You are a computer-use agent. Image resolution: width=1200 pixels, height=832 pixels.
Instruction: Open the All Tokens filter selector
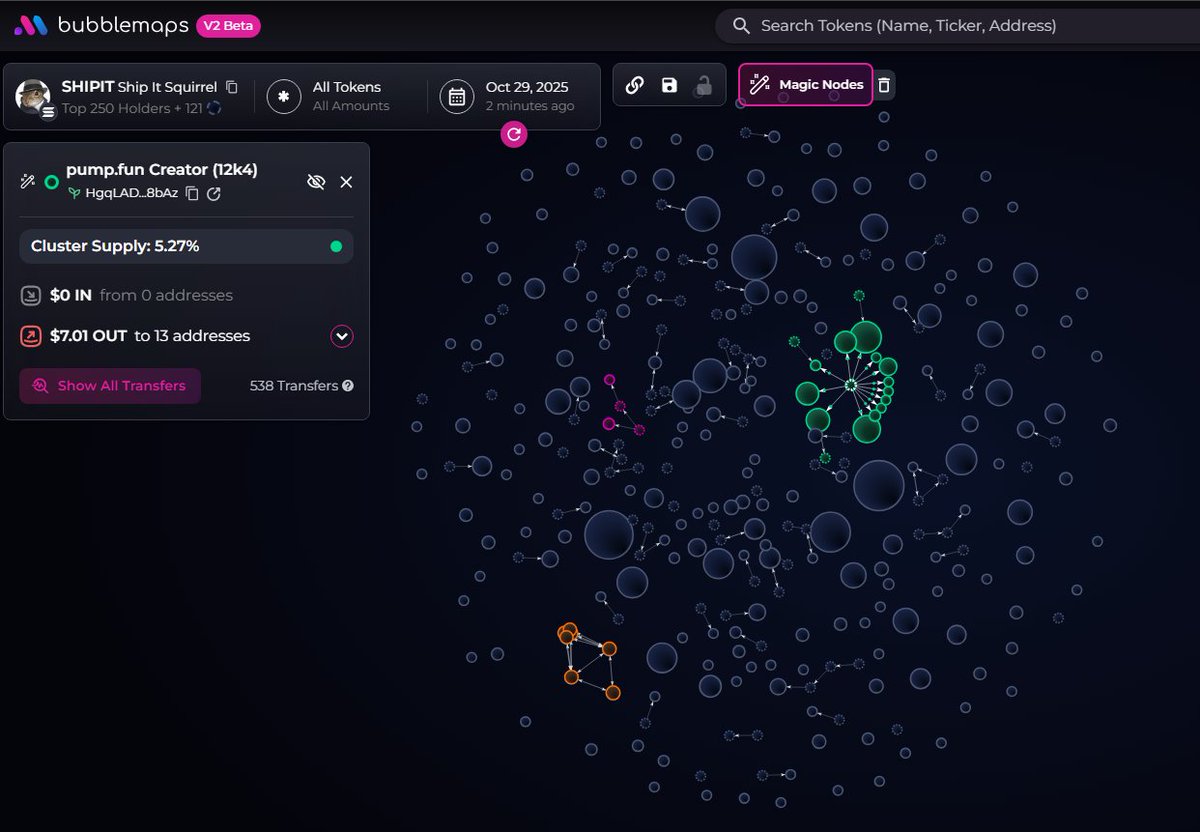click(x=334, y=96)
